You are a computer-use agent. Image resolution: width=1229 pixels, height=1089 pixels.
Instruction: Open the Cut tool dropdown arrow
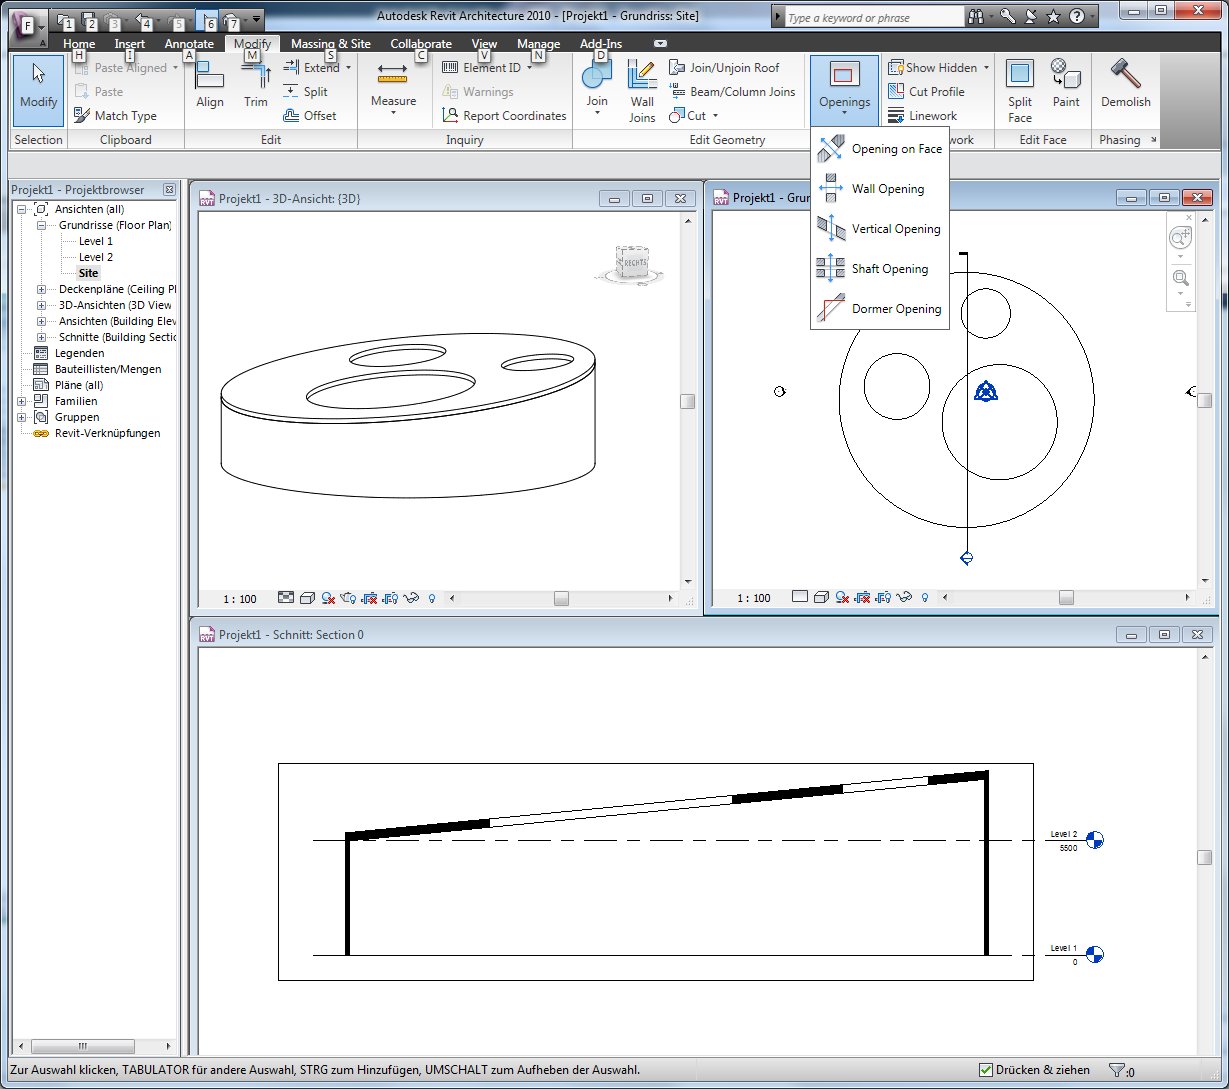(x=715, y=116)
